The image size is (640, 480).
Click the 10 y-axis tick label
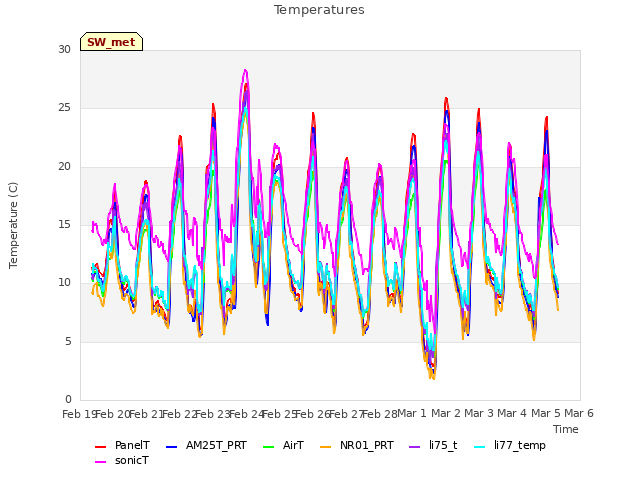[64, 283]
